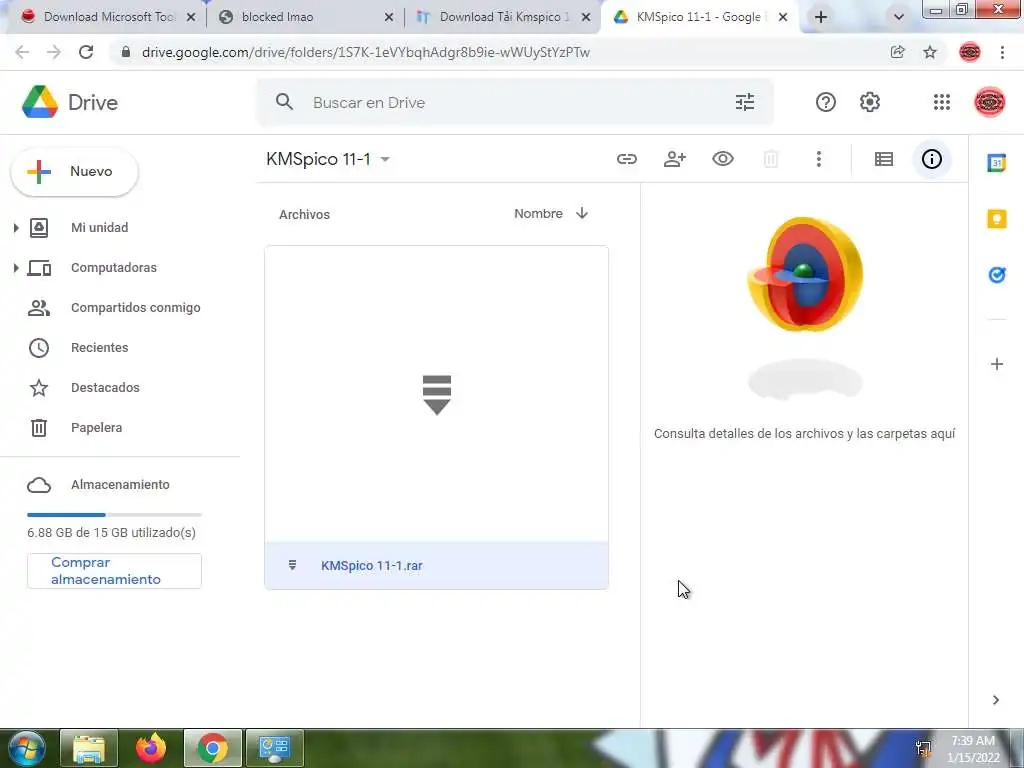Viewport: 1024px width, 768px height.
Task: Open a new browser tab
Action: click(x=821, y=17)
